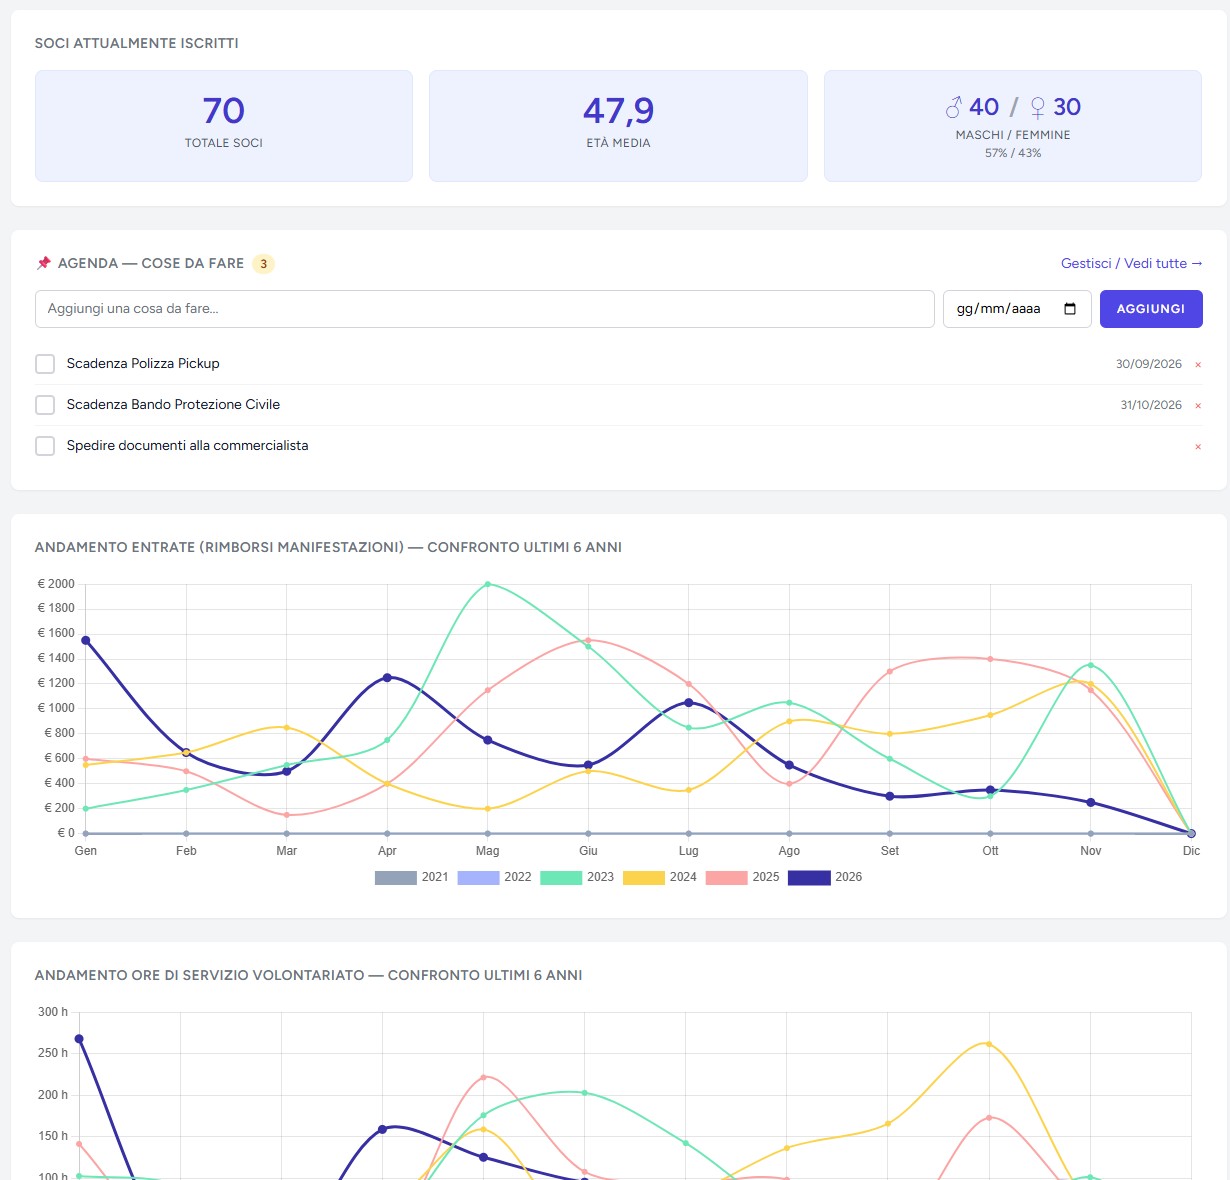Click the Andamento Ore di Servizio chart title

pos(308,975)
